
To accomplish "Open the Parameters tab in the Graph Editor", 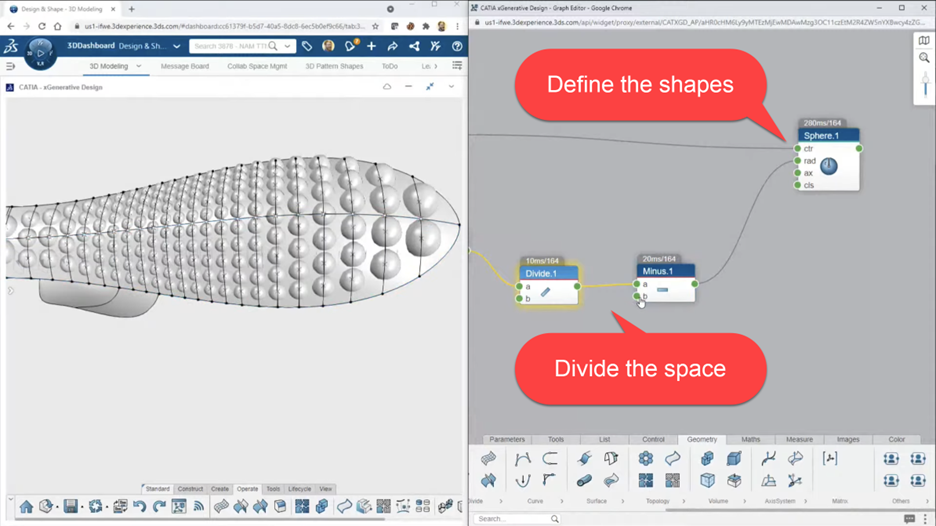I will [x=507, y=439].
